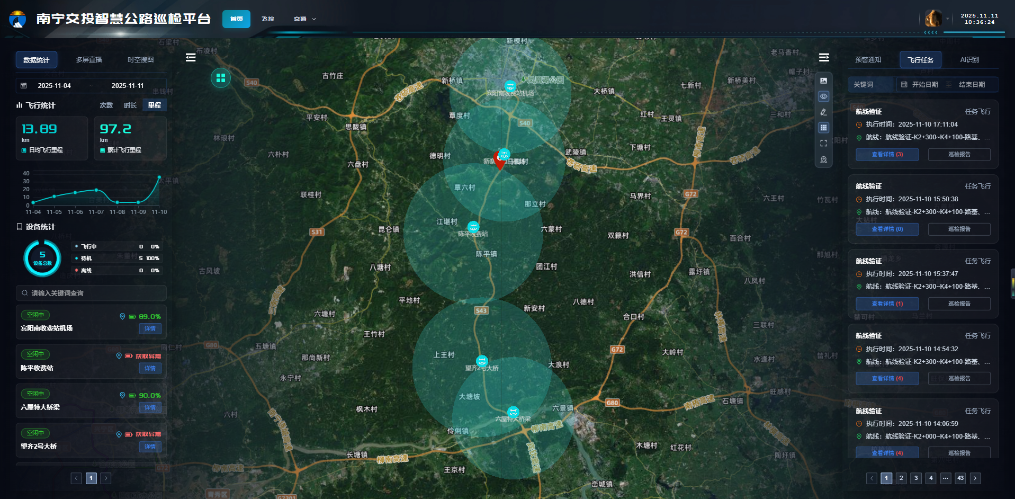Switch flight statistics to 次数 mode

coord(106,105)
